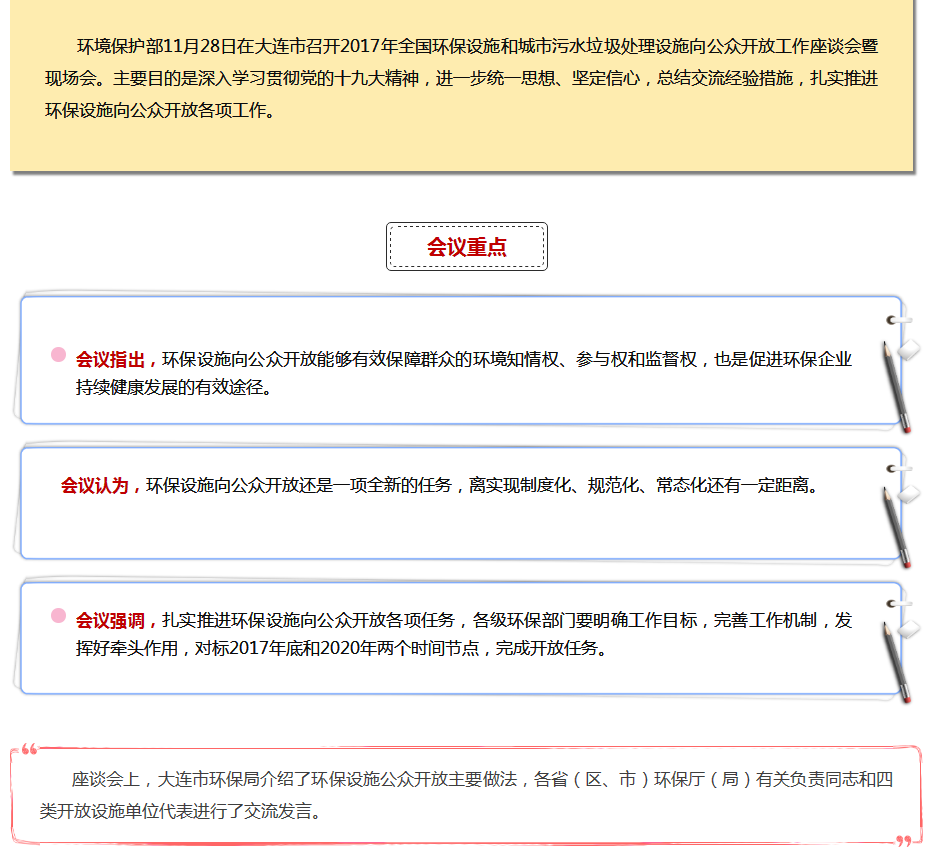
Task: Click the pin clip atop the 会议指出 card
Action: (897, 321)
